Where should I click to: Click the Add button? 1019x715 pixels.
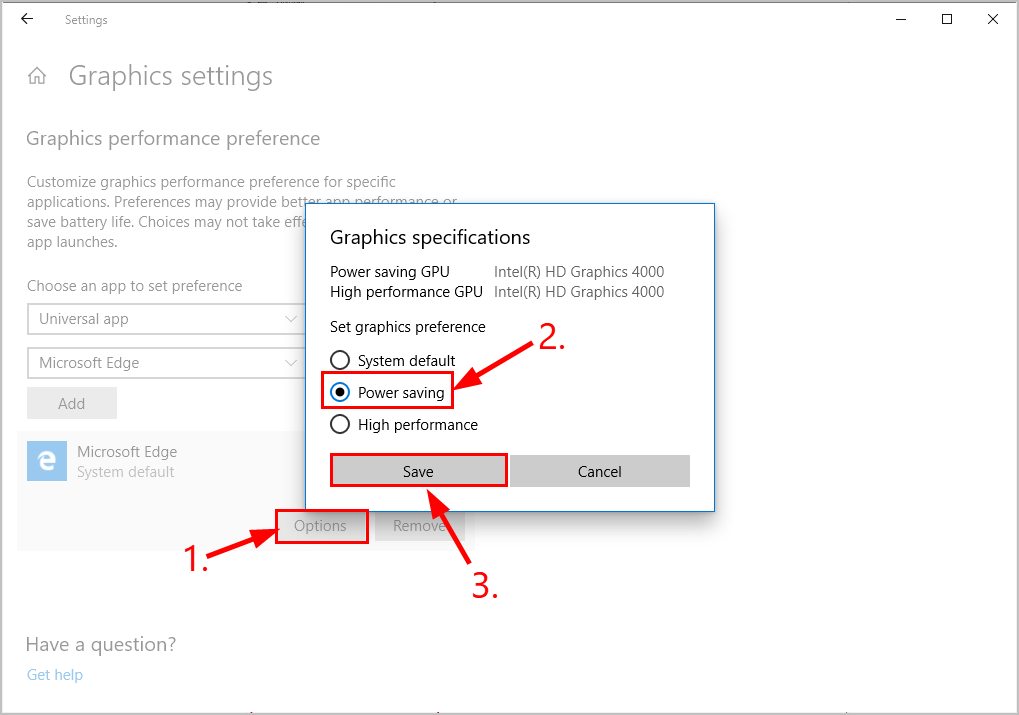(71, 404)
